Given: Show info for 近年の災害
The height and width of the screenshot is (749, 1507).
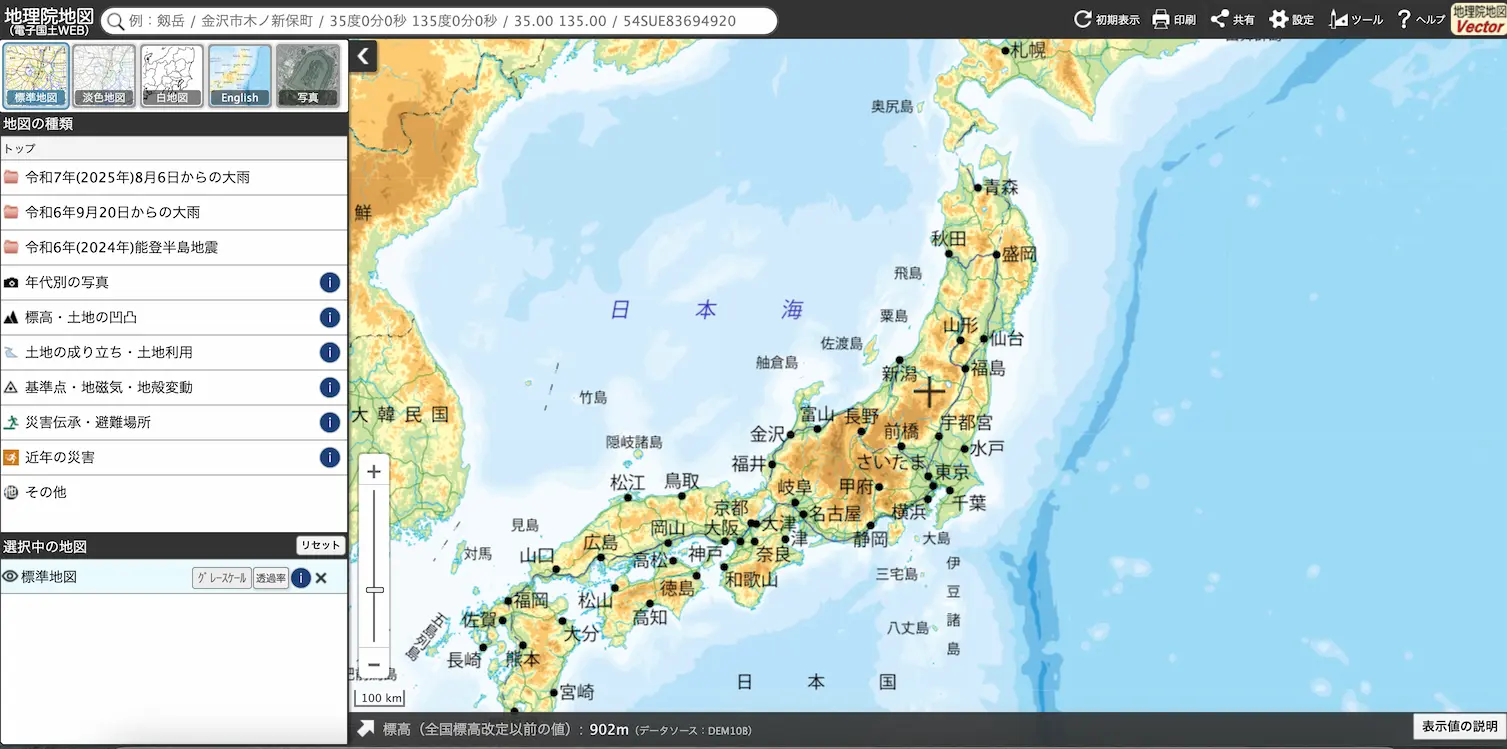Looking at the screenshot, I should [330, 457].
